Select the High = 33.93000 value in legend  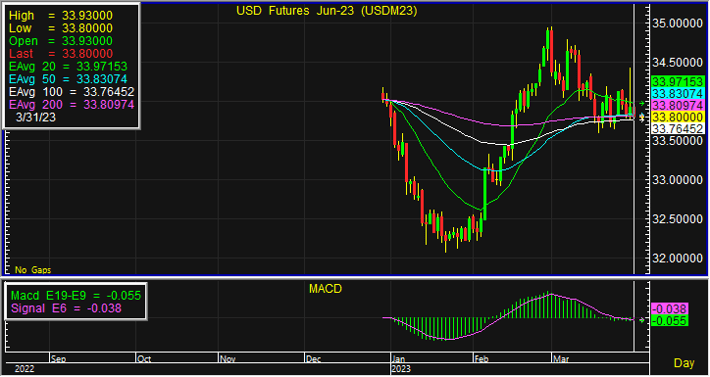point(61,15)
